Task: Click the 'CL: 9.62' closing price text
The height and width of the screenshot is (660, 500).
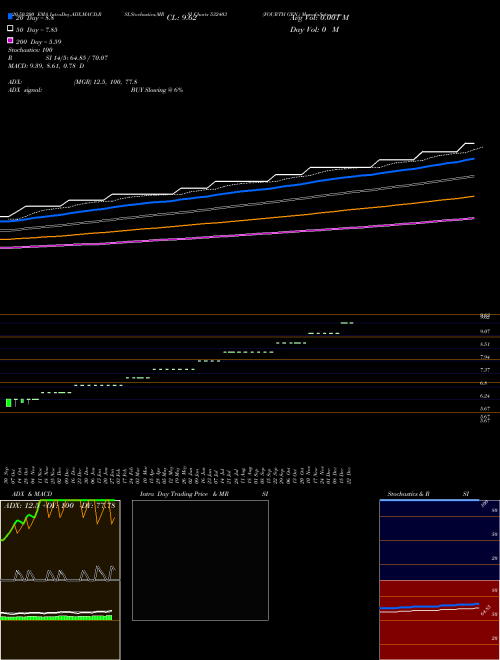Action: coord(182,18)
